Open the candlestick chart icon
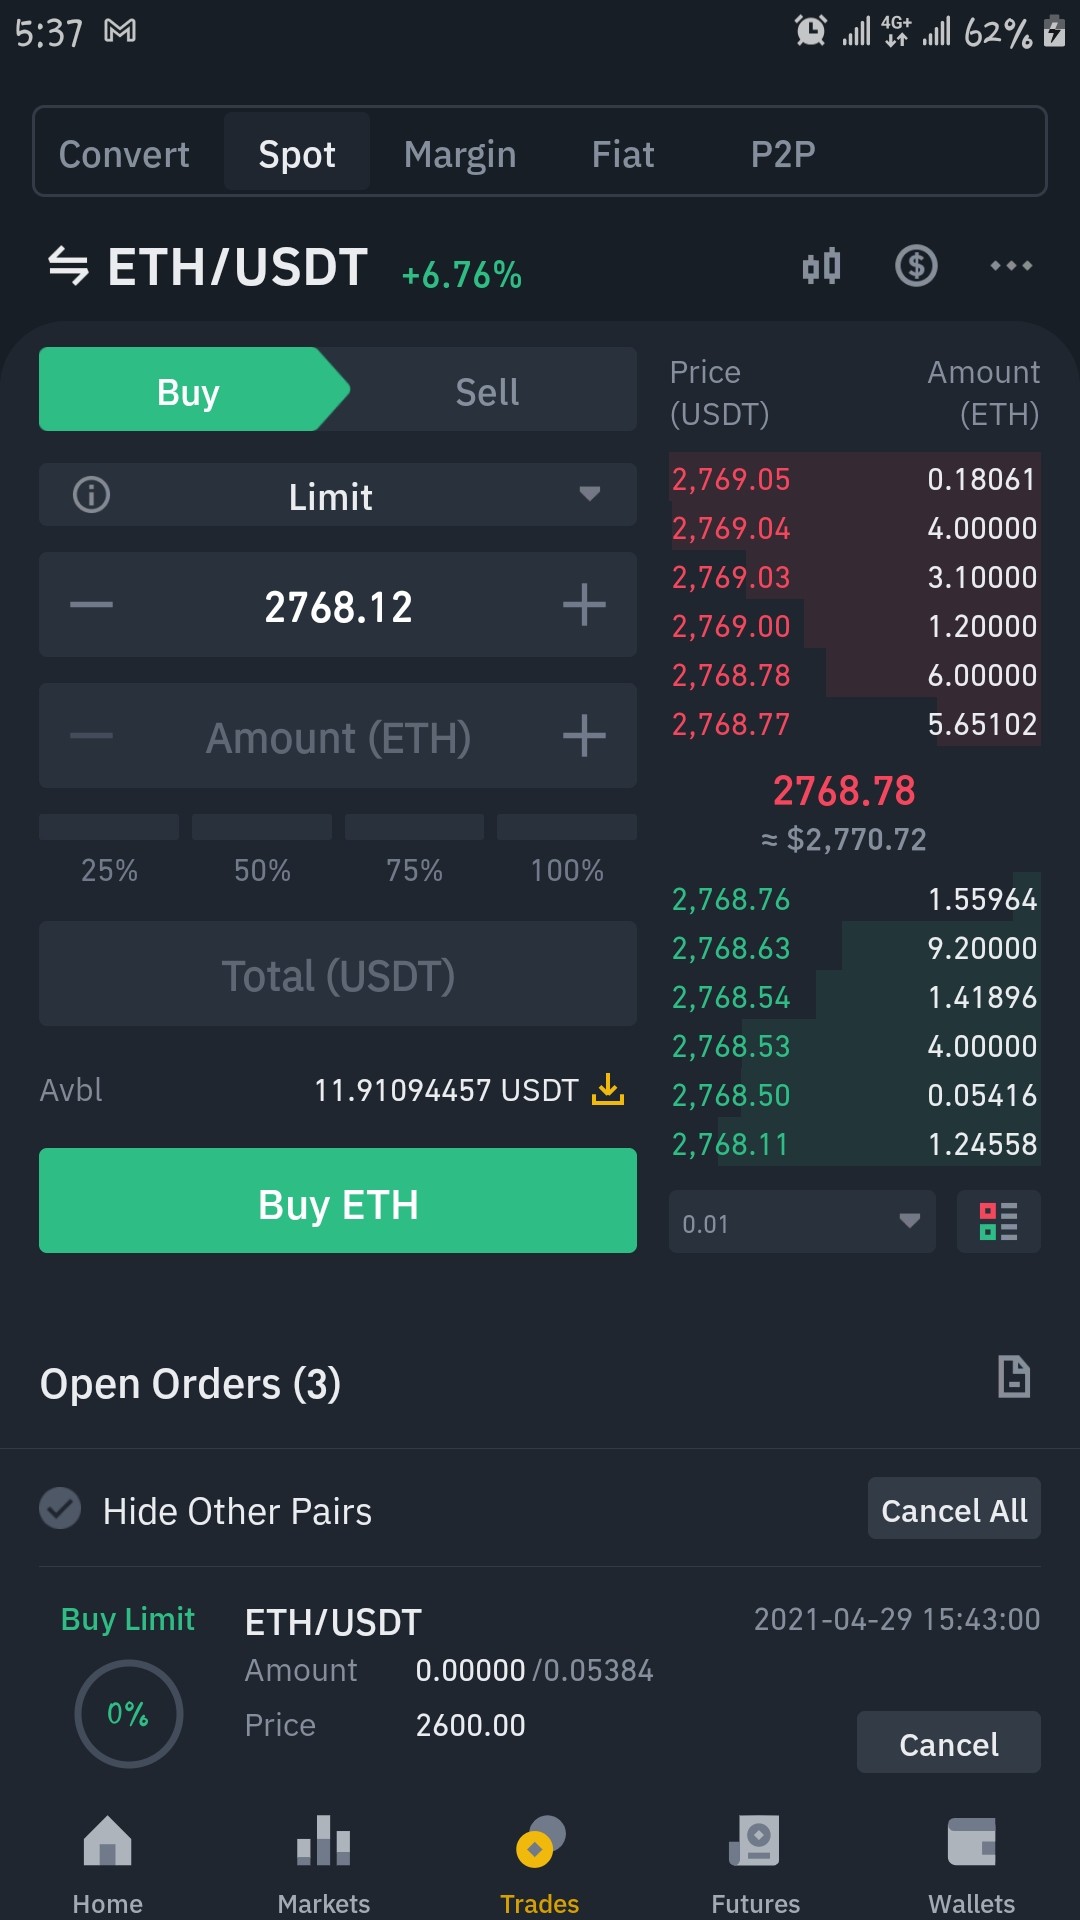 coord(821,267)
